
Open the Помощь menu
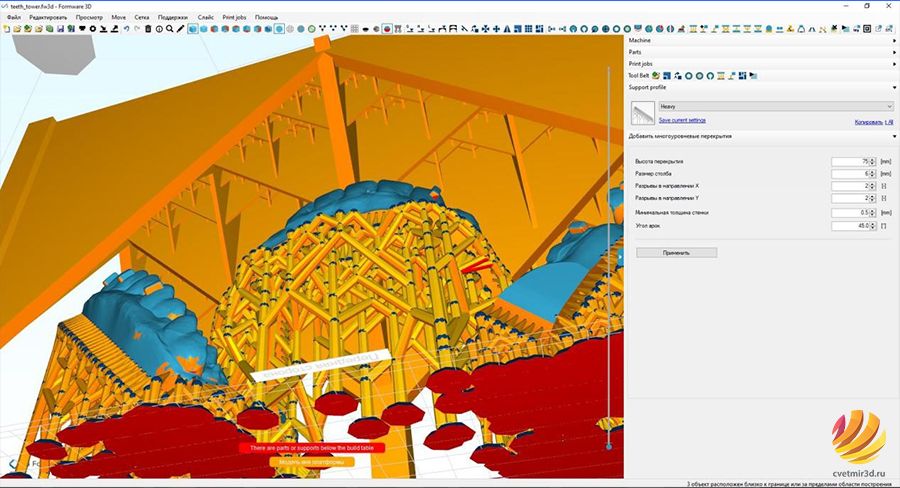click(x=266, y=17)
